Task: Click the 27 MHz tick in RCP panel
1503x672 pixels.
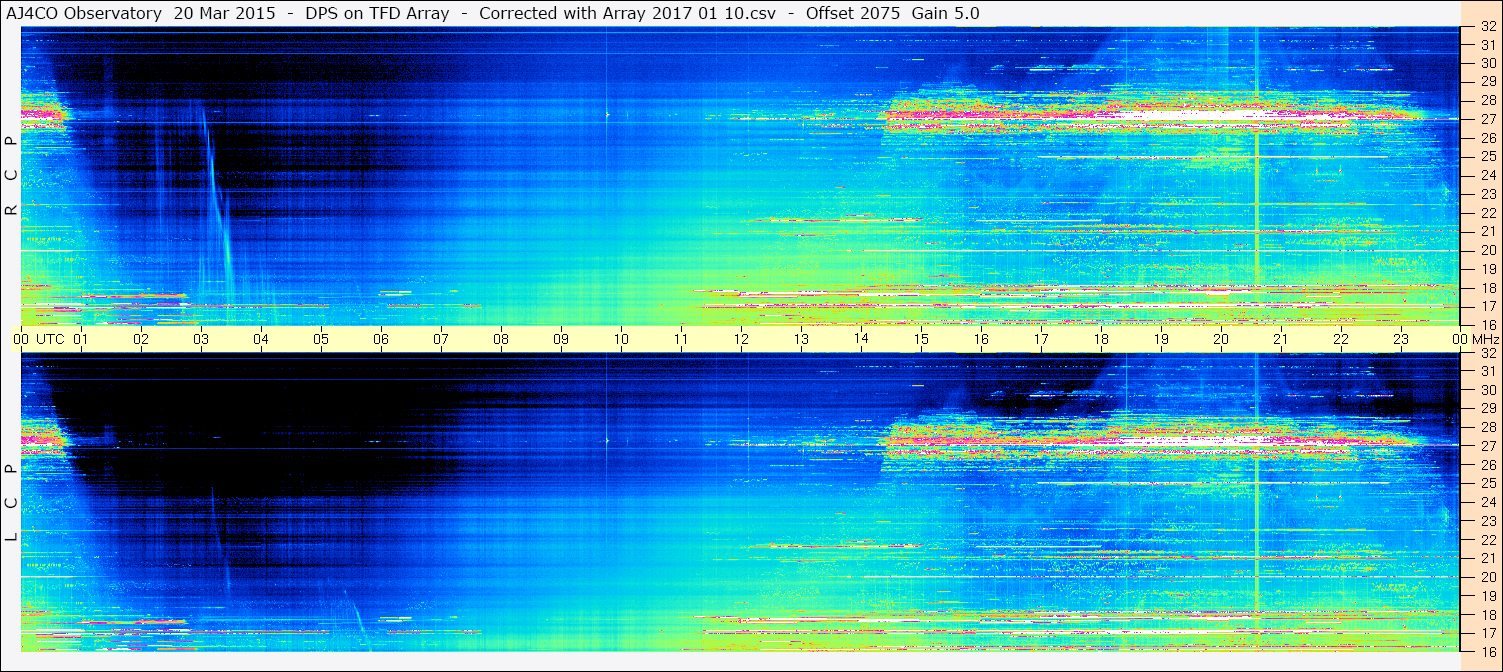Action: tap(1488, 119)
